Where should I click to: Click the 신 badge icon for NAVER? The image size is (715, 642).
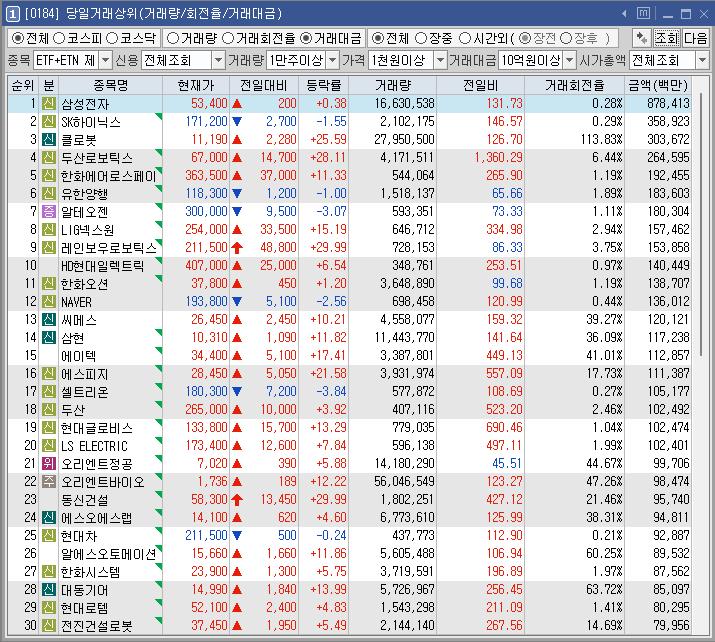click(x=48, y=301)
